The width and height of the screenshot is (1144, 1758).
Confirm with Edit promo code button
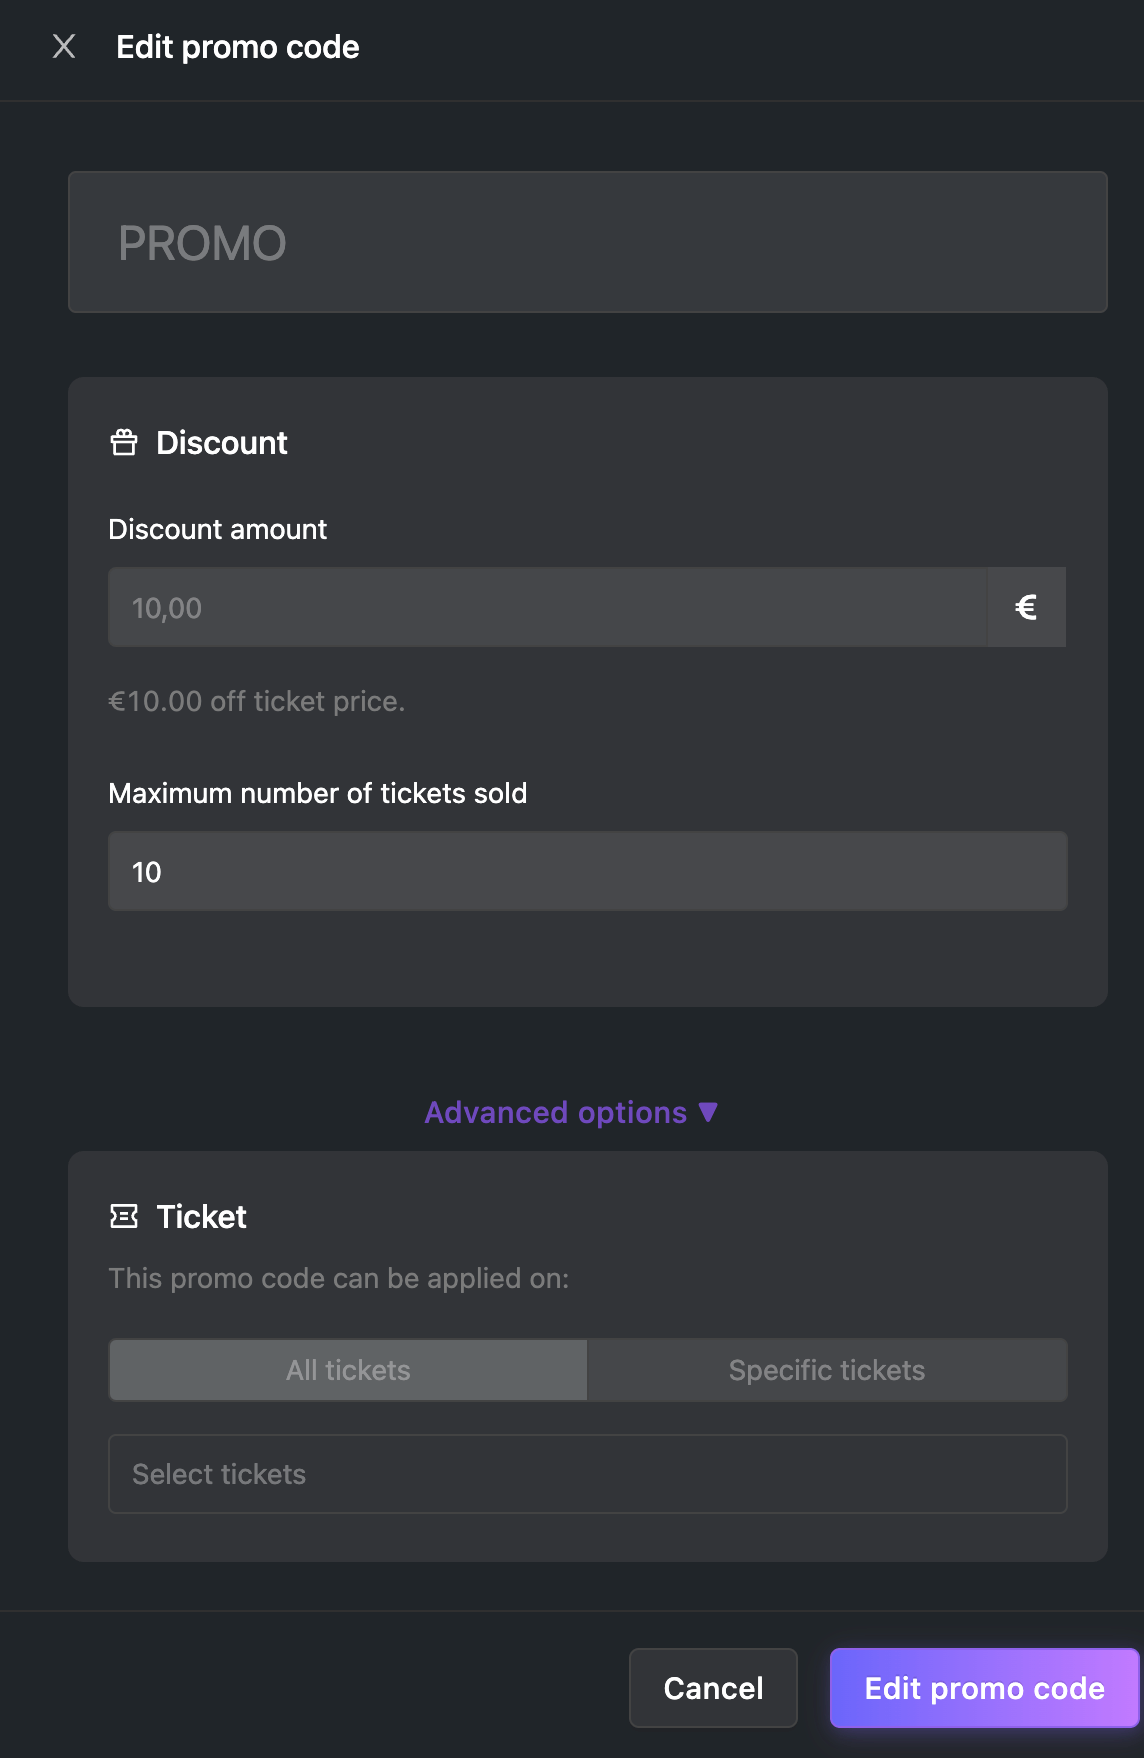984,1688
